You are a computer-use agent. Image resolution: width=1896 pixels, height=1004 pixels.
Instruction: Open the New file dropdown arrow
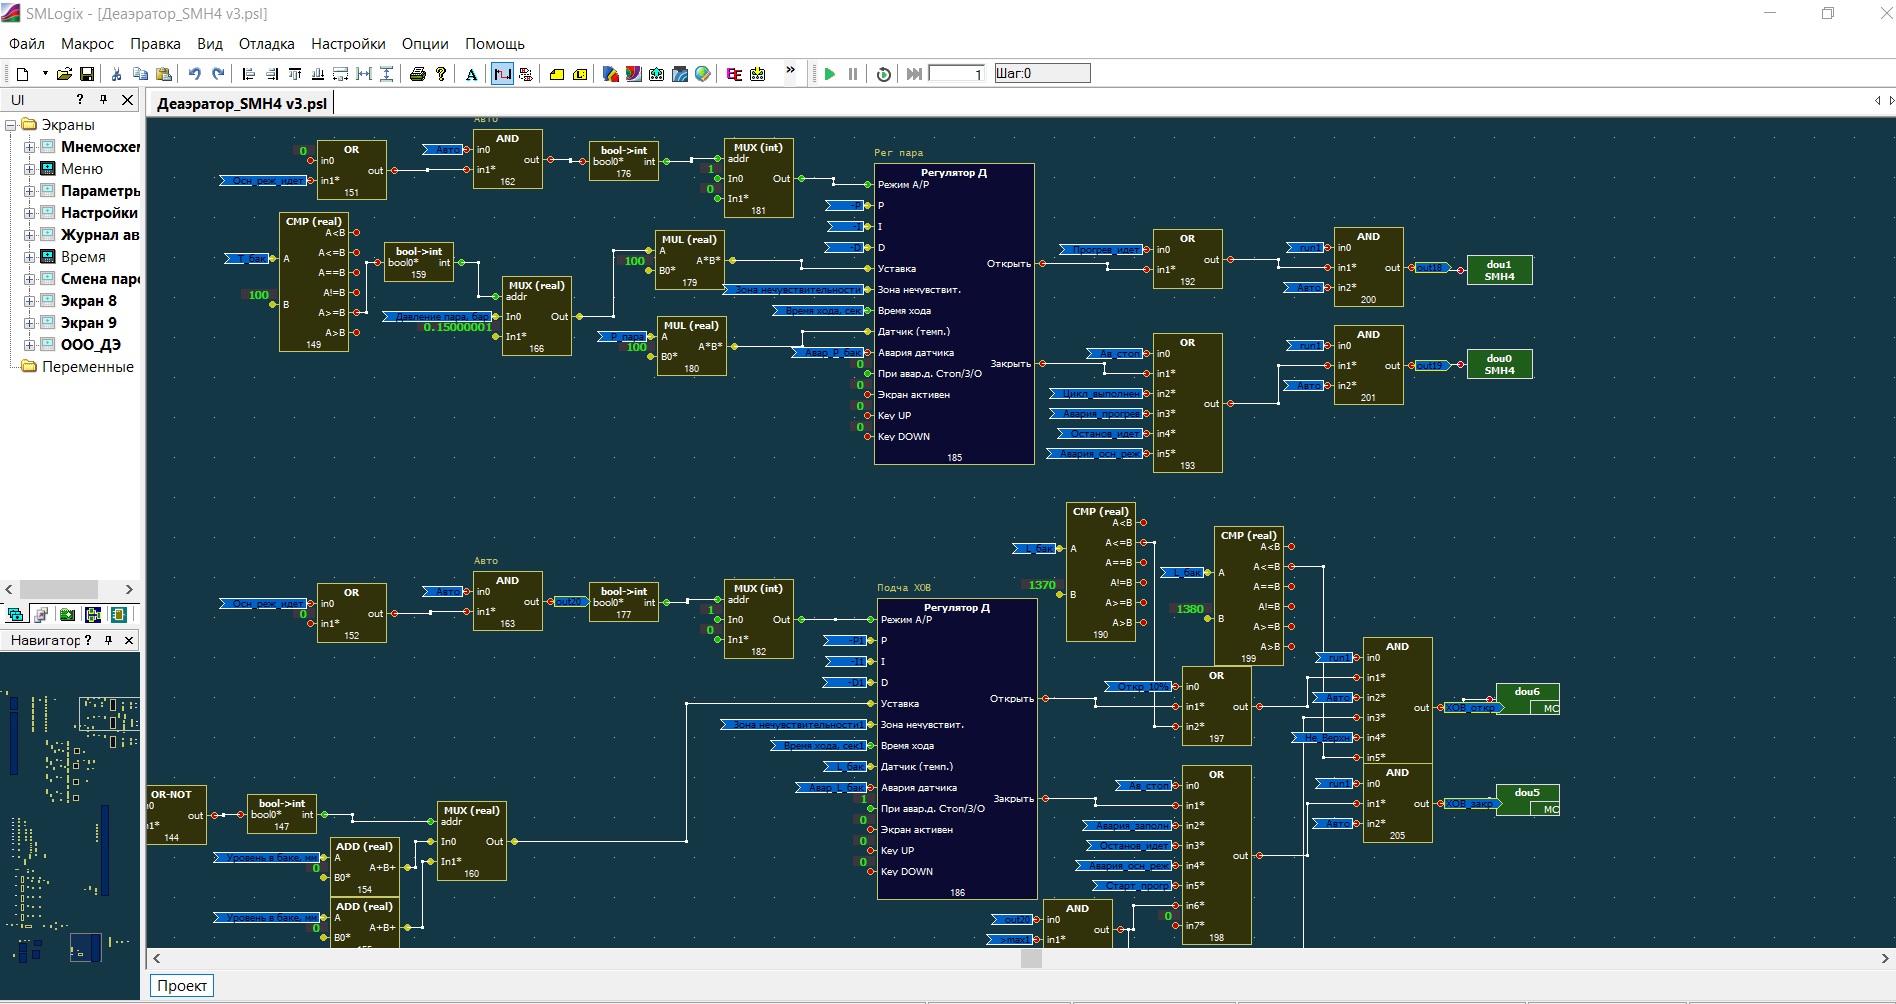tap(45, 74)
